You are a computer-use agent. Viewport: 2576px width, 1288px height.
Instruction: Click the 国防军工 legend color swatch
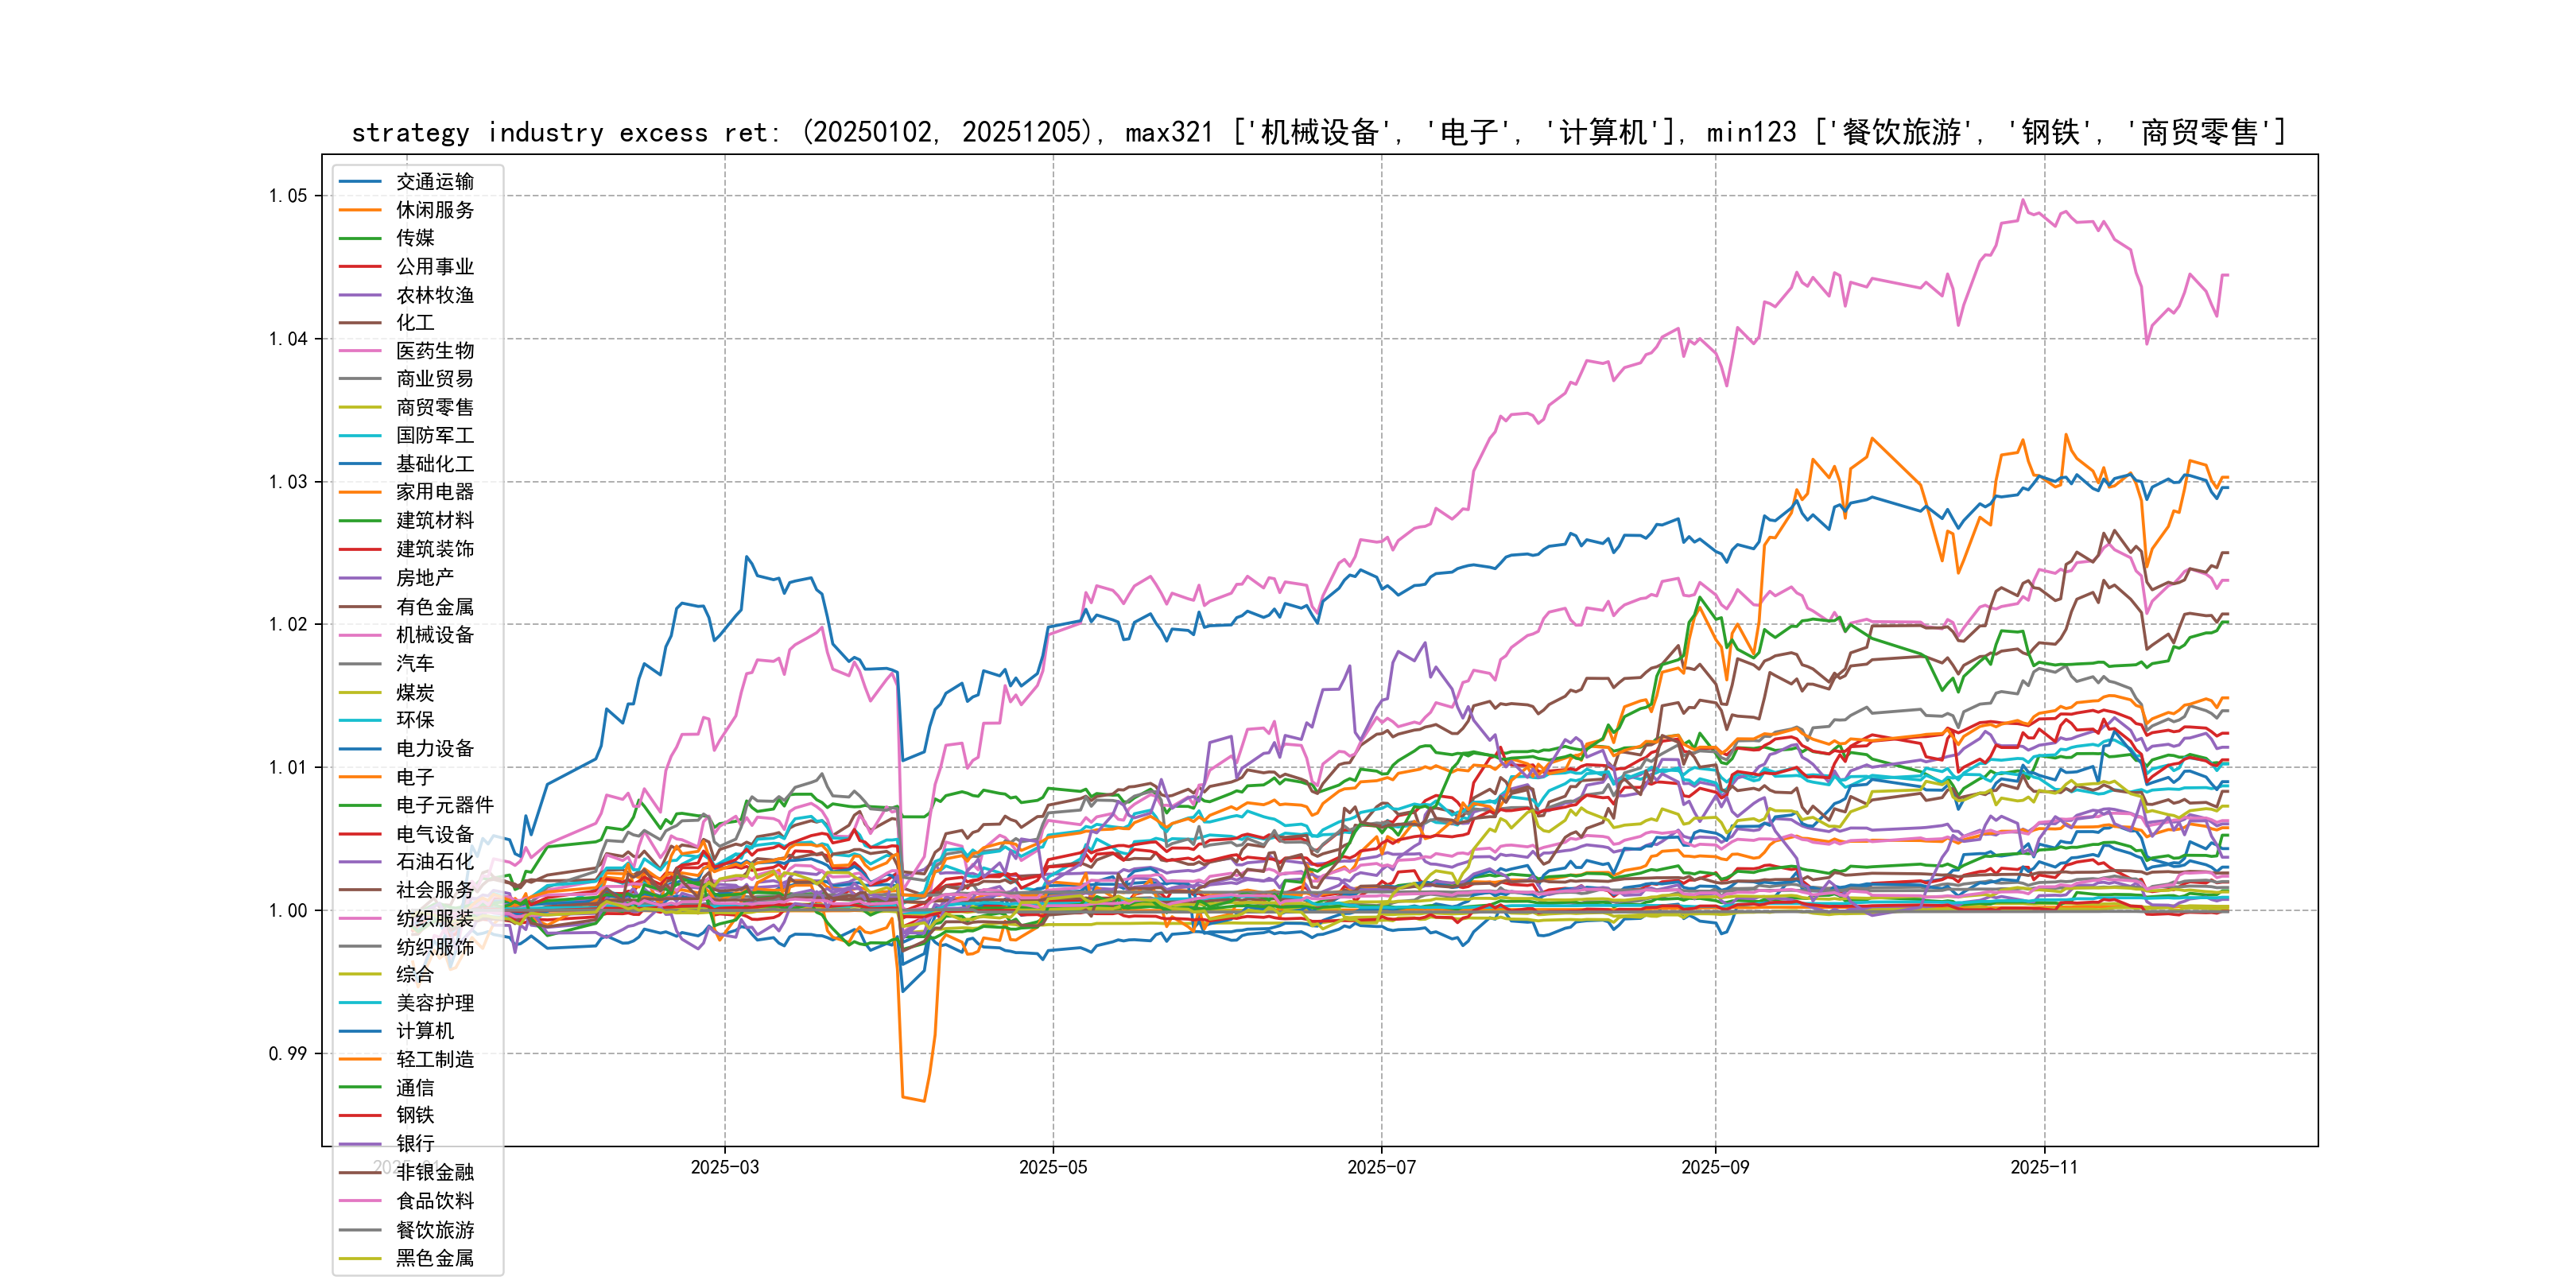click(360, 436)
